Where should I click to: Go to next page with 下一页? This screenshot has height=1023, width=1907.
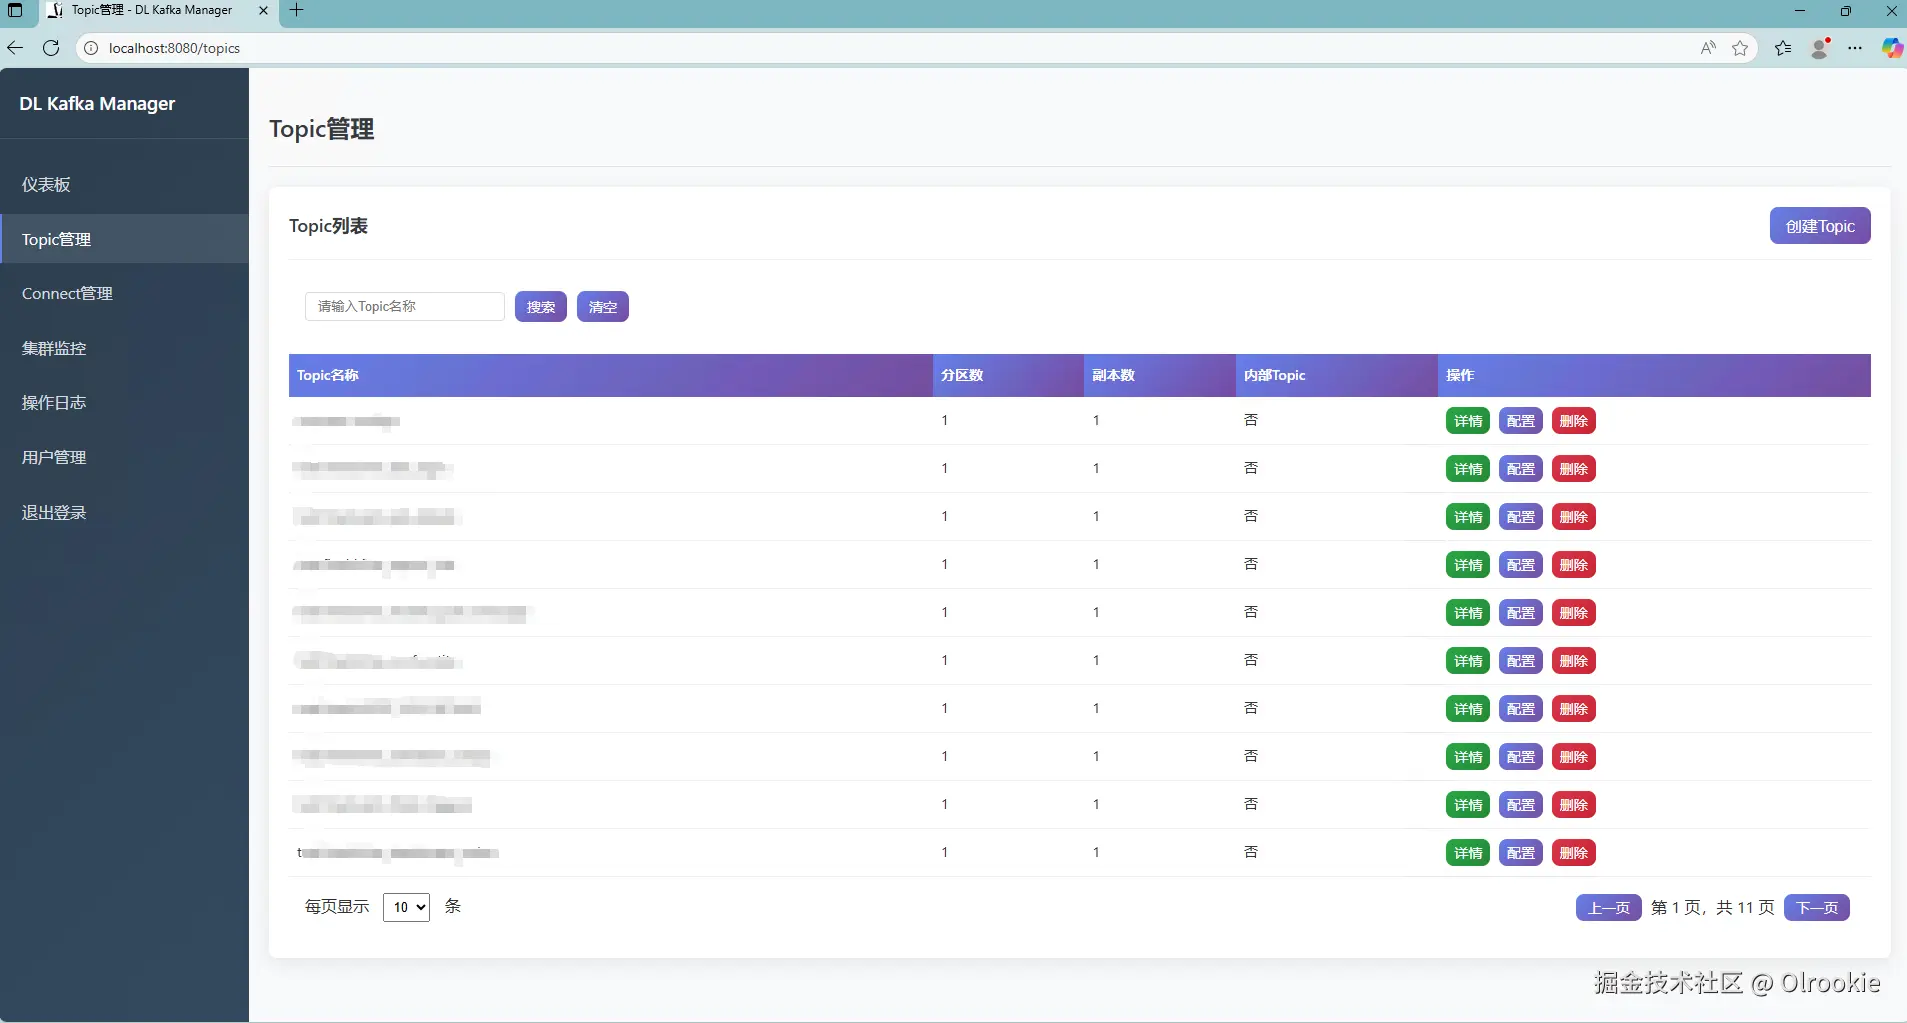pos(1817,908)
